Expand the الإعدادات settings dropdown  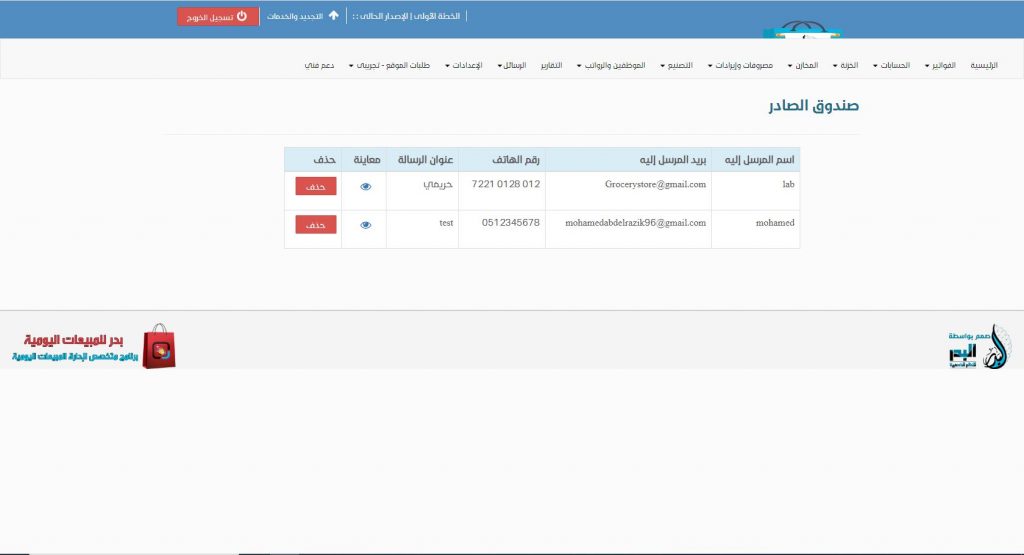[x=464, y=65]
